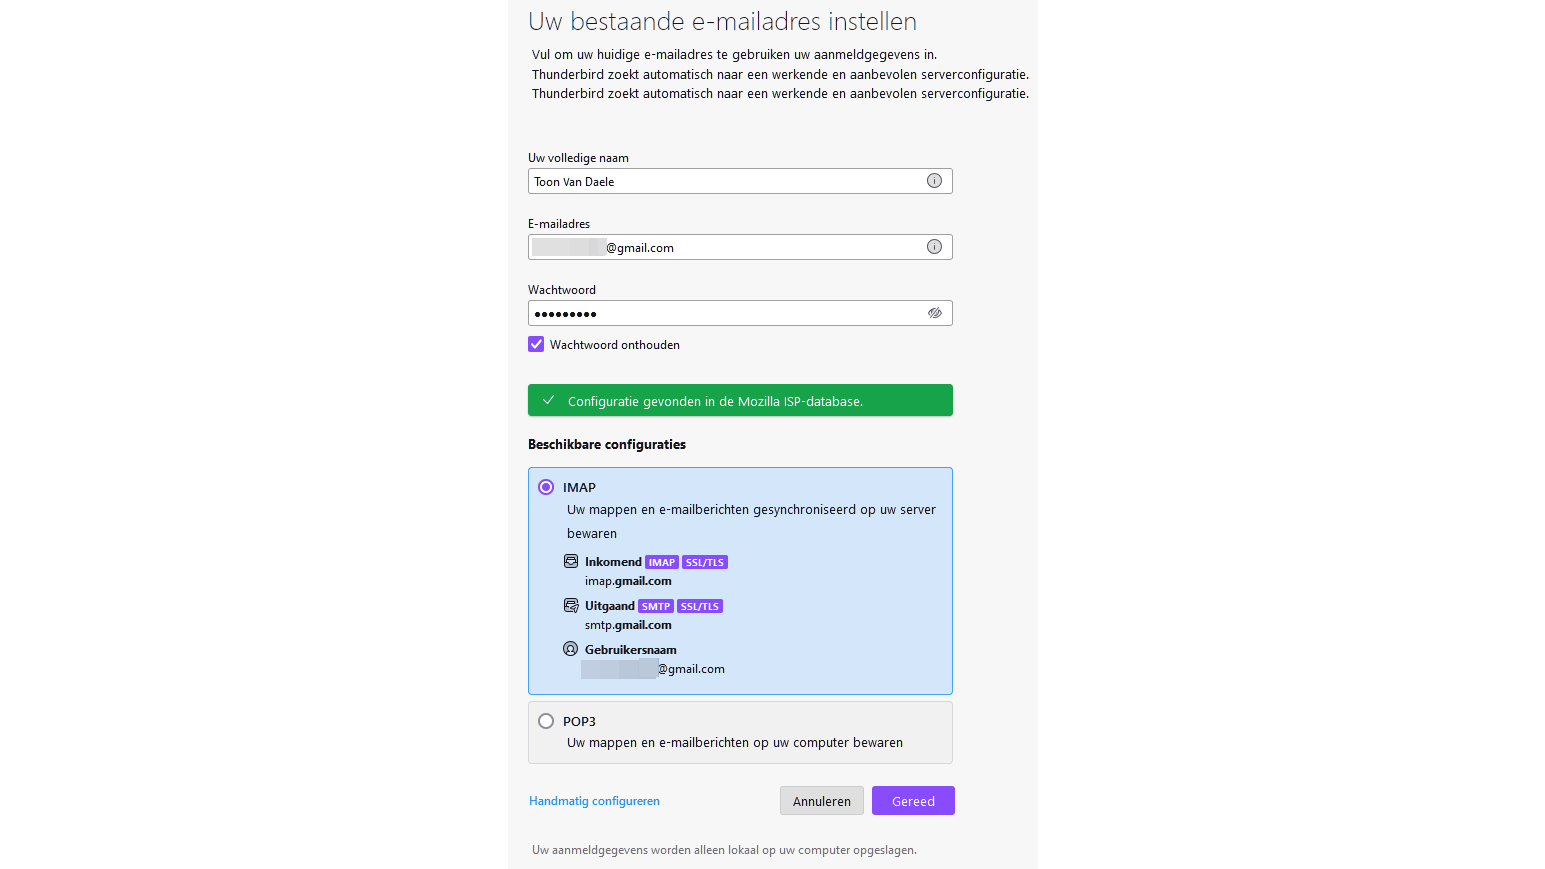
Task: Select the IMAP radio button
Action: coord(546,487)
